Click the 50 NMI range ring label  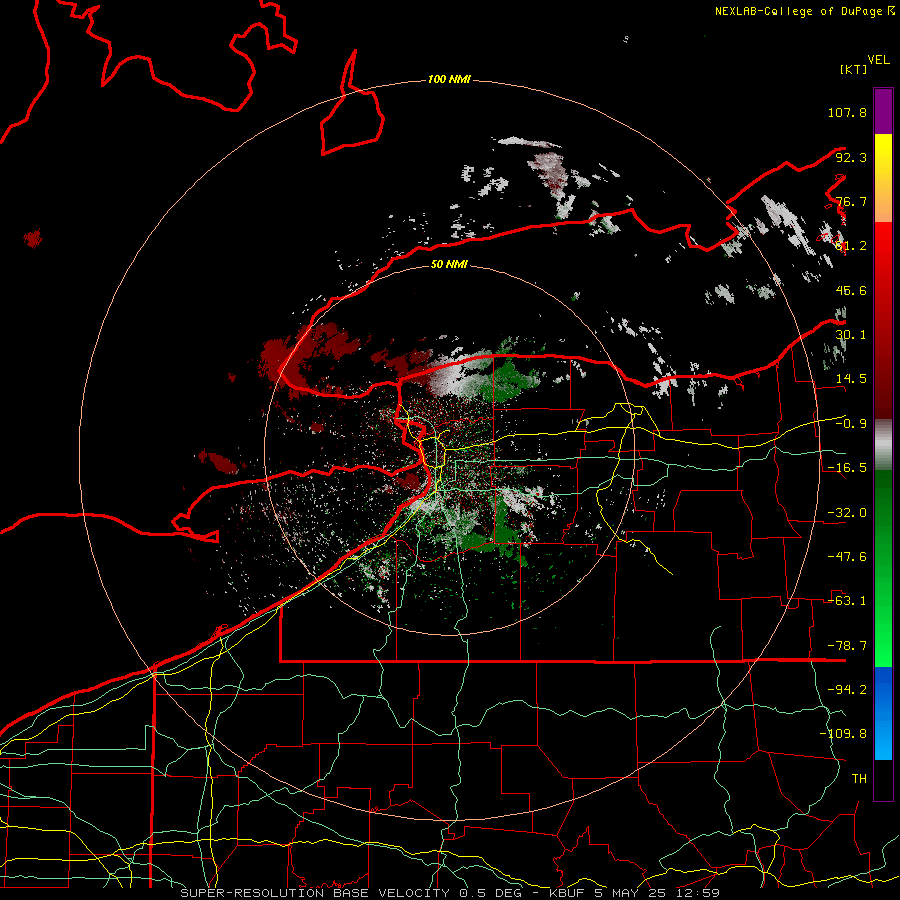tap(449, 265)
